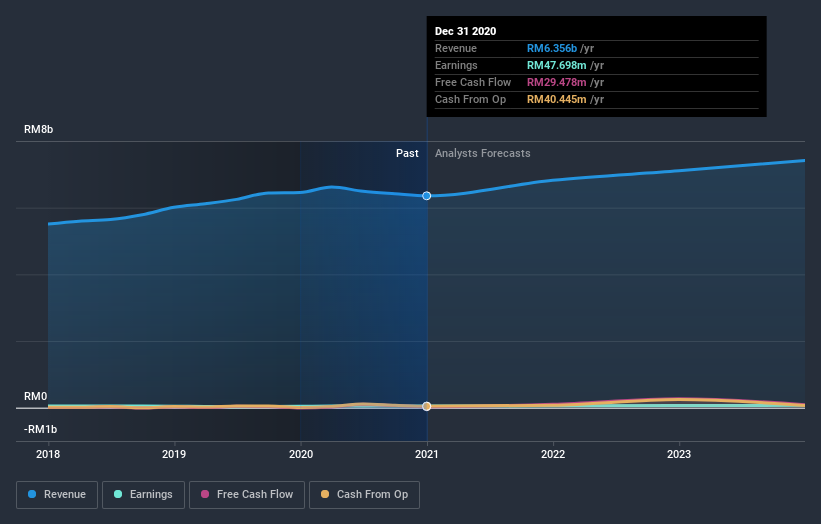Viewport: 821px width, 524px height.
Task: Click the RM6.356b revenue value
Action: [x=552, y=49]
